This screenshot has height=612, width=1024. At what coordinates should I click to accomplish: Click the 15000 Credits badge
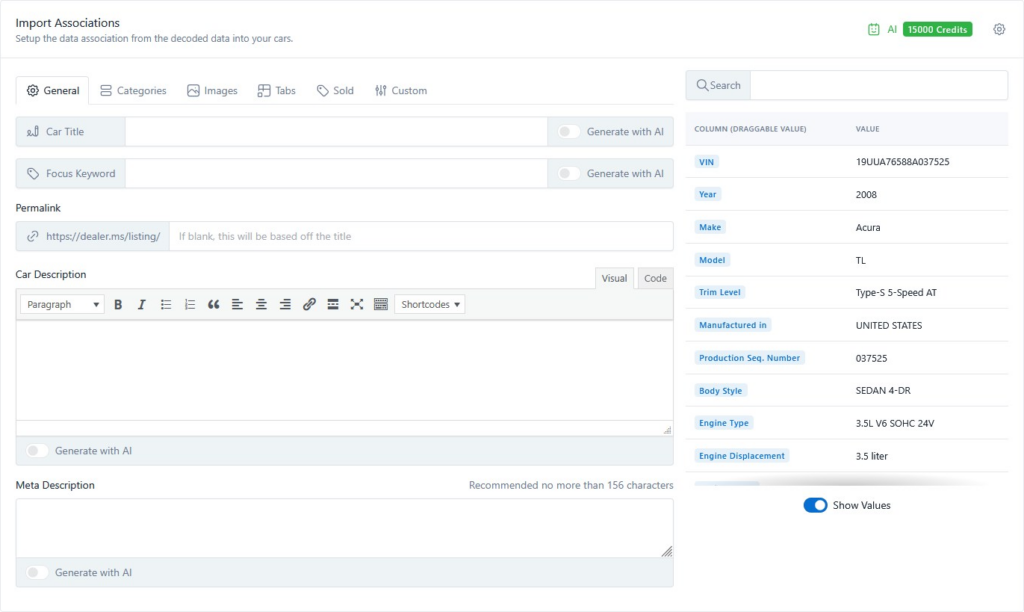[936, 29]
